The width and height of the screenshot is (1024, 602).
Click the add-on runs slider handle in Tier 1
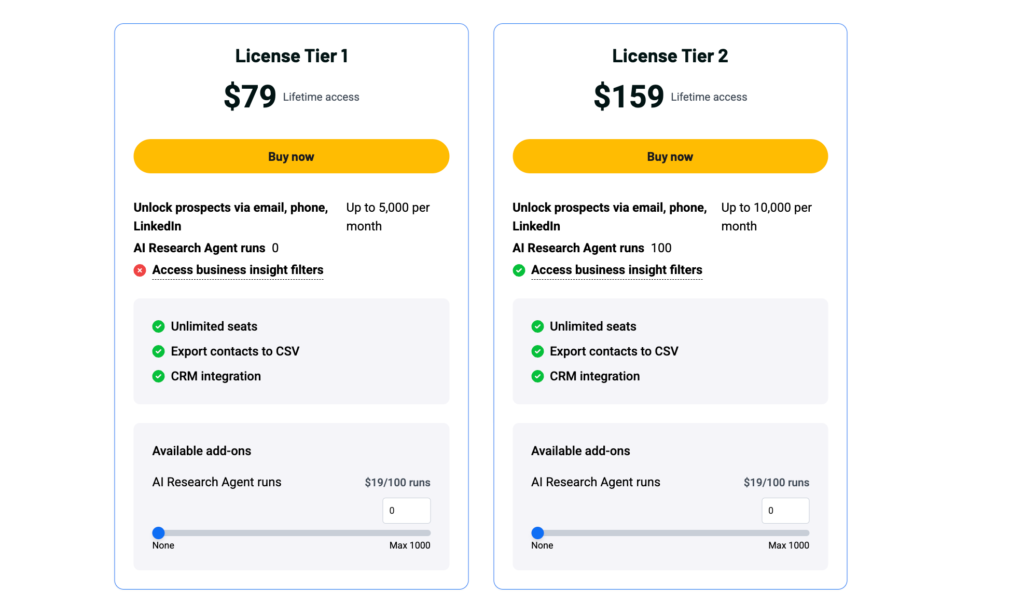pos(159,533)
